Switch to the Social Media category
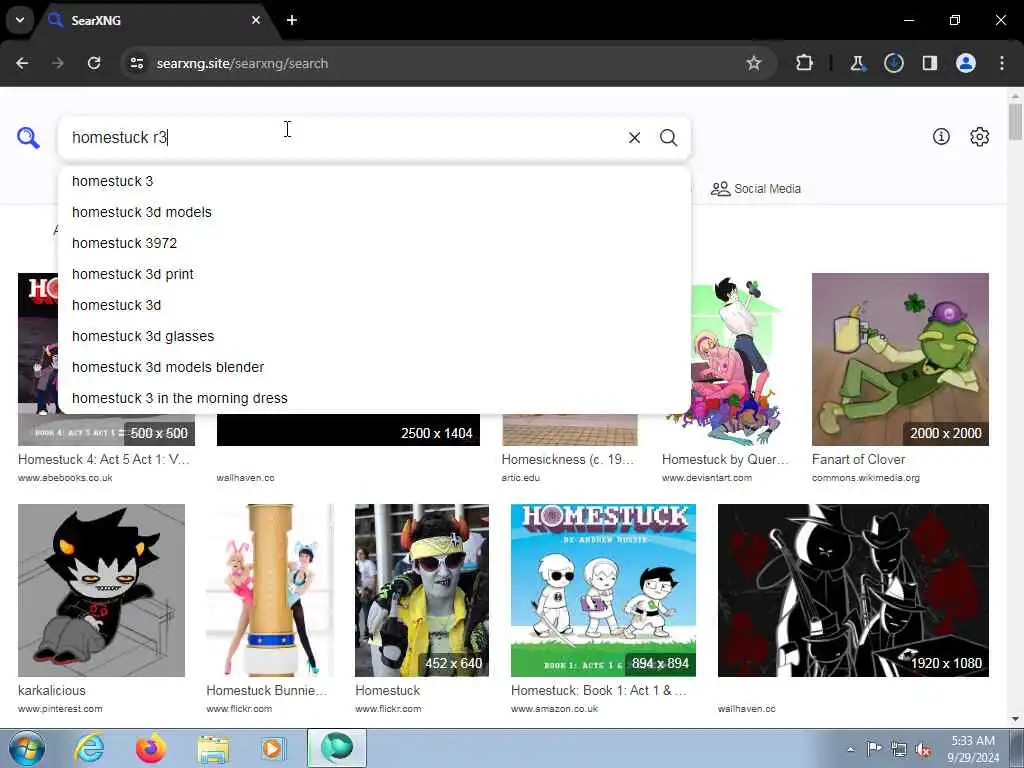Image resolution: width=1024 pixels, height=768 pixels. (756, 189)
